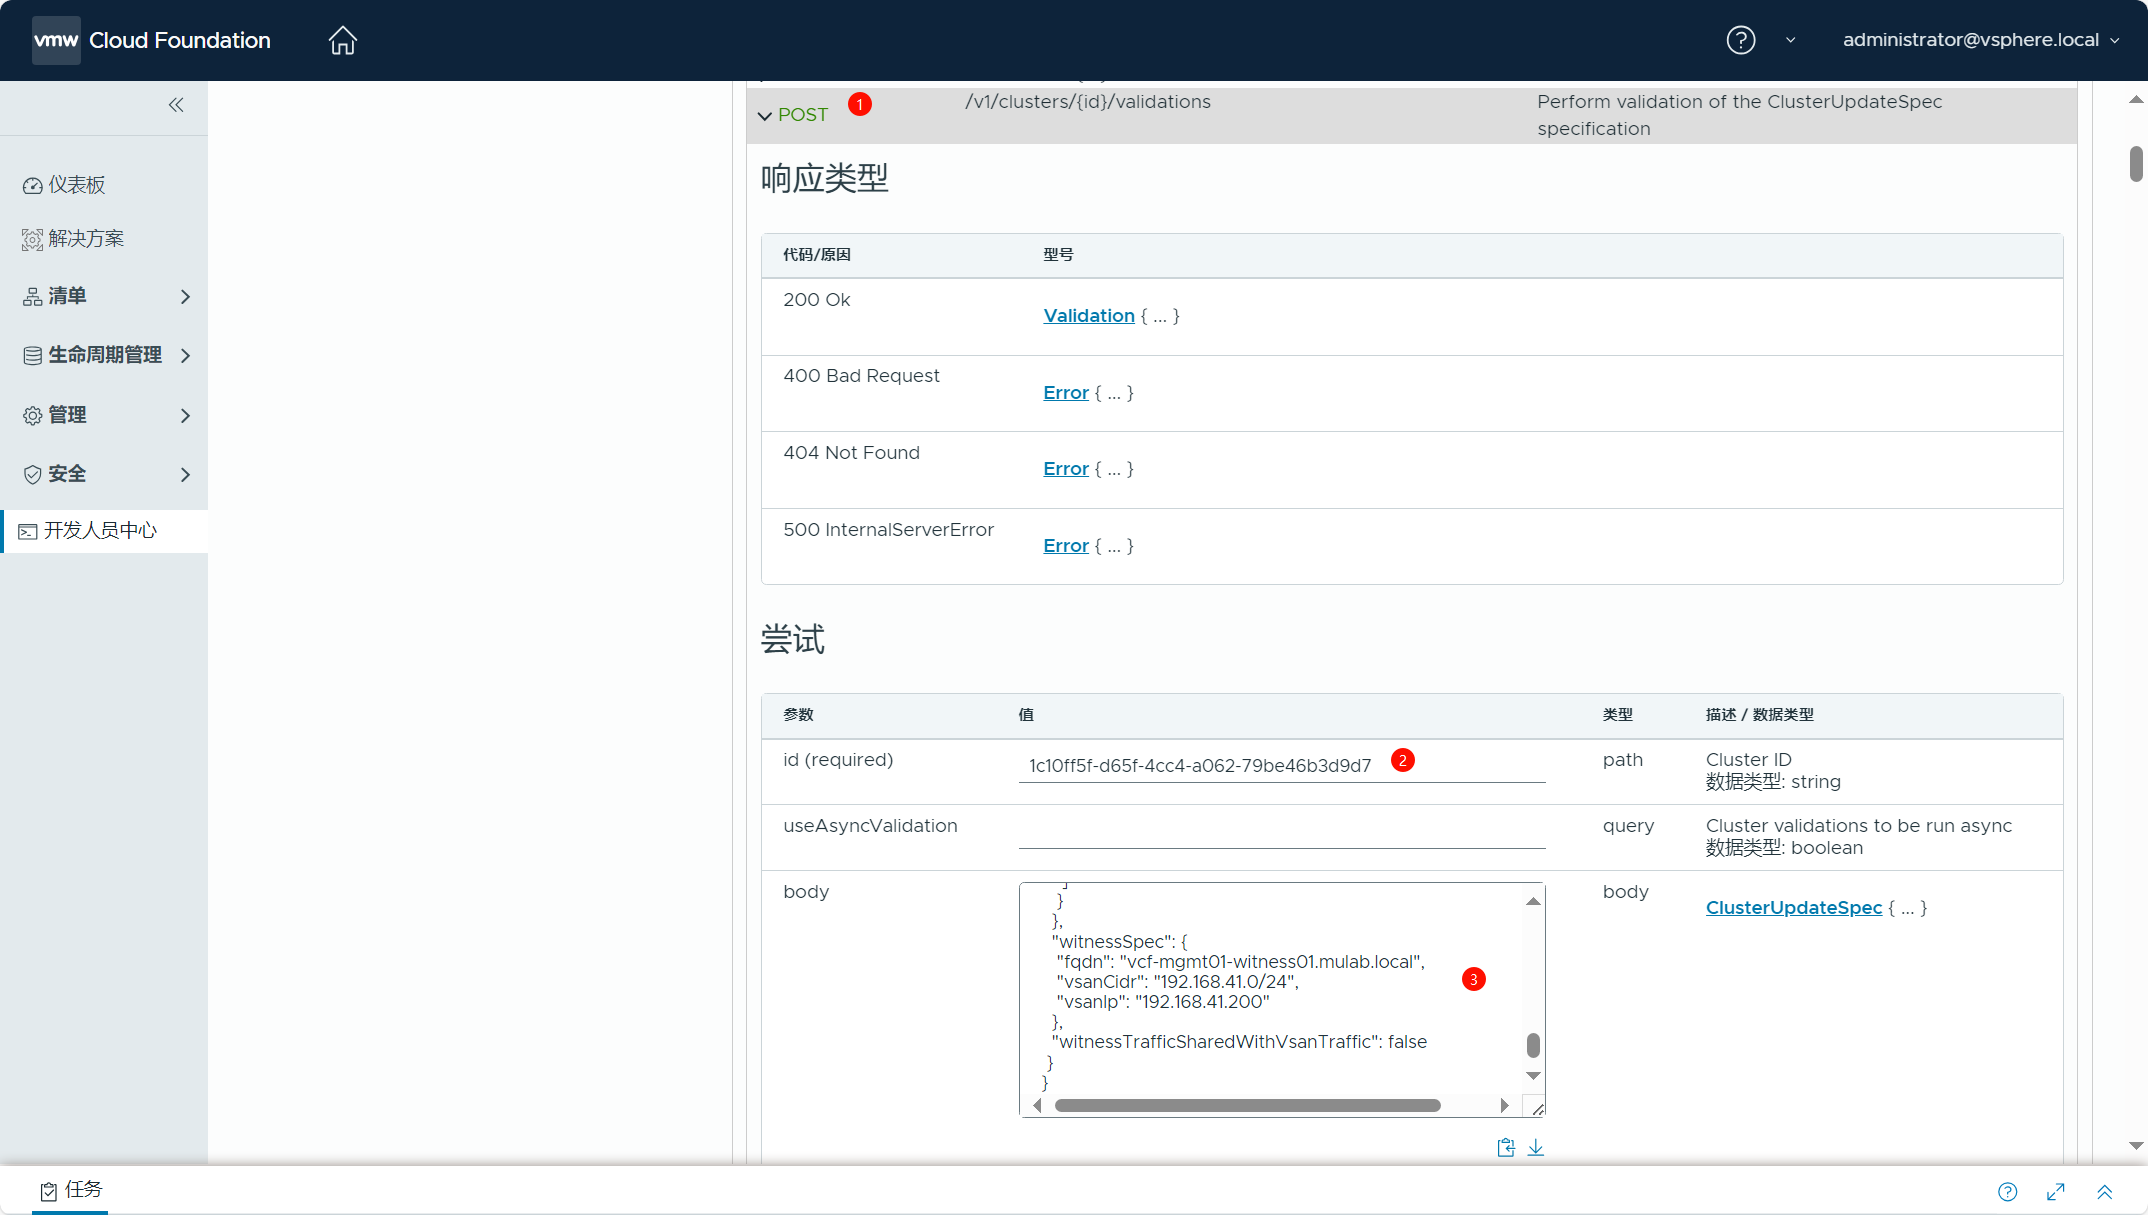This screenshot has width=2148, height=1215.
Task: Open the 任务 tab at bottom
Action: 72,1190
